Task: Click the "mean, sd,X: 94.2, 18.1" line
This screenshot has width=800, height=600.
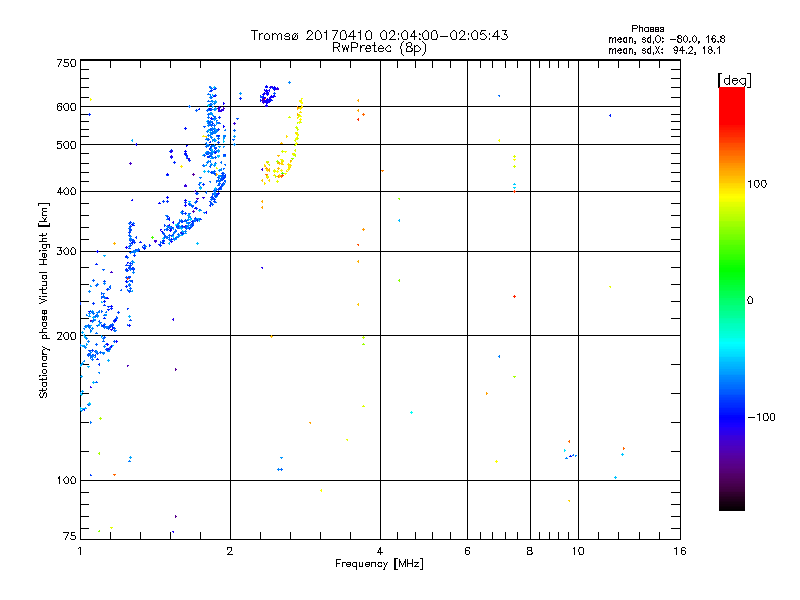Action: tap(664, 50)
